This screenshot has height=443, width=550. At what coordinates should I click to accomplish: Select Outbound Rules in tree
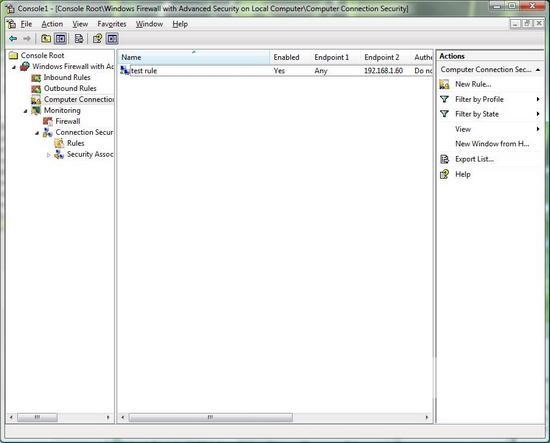[x=70, y=88]
